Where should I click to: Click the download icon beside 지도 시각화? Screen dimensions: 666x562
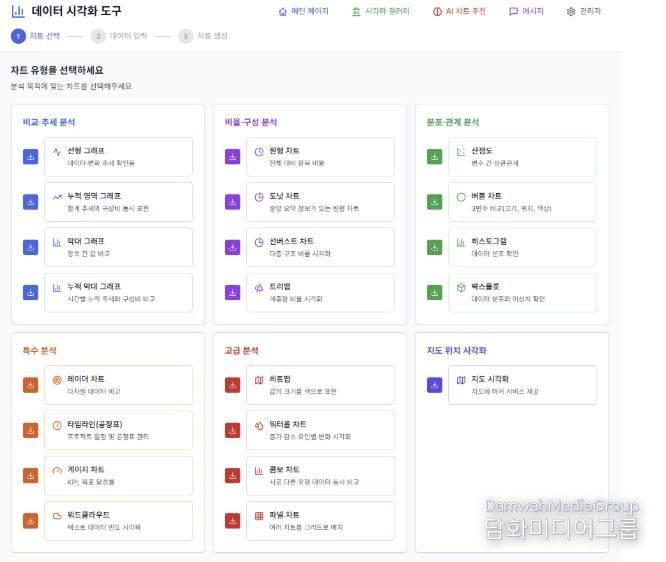point(434,385)
